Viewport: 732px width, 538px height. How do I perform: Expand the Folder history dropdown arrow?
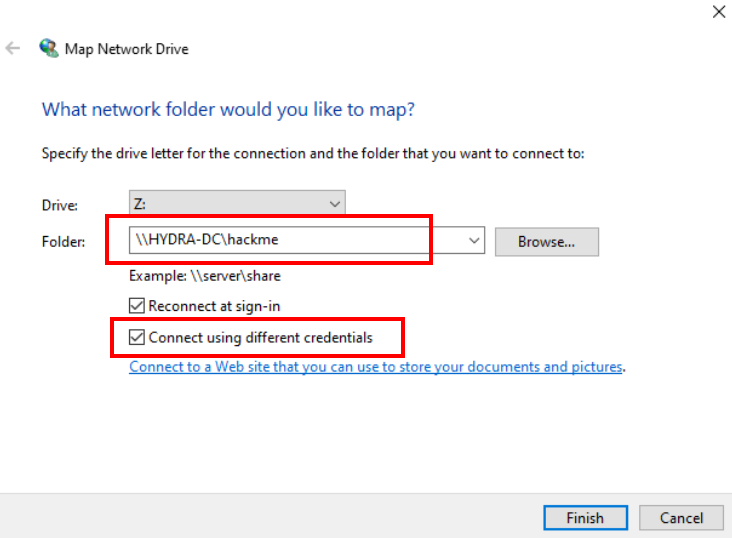pos(474,241)
